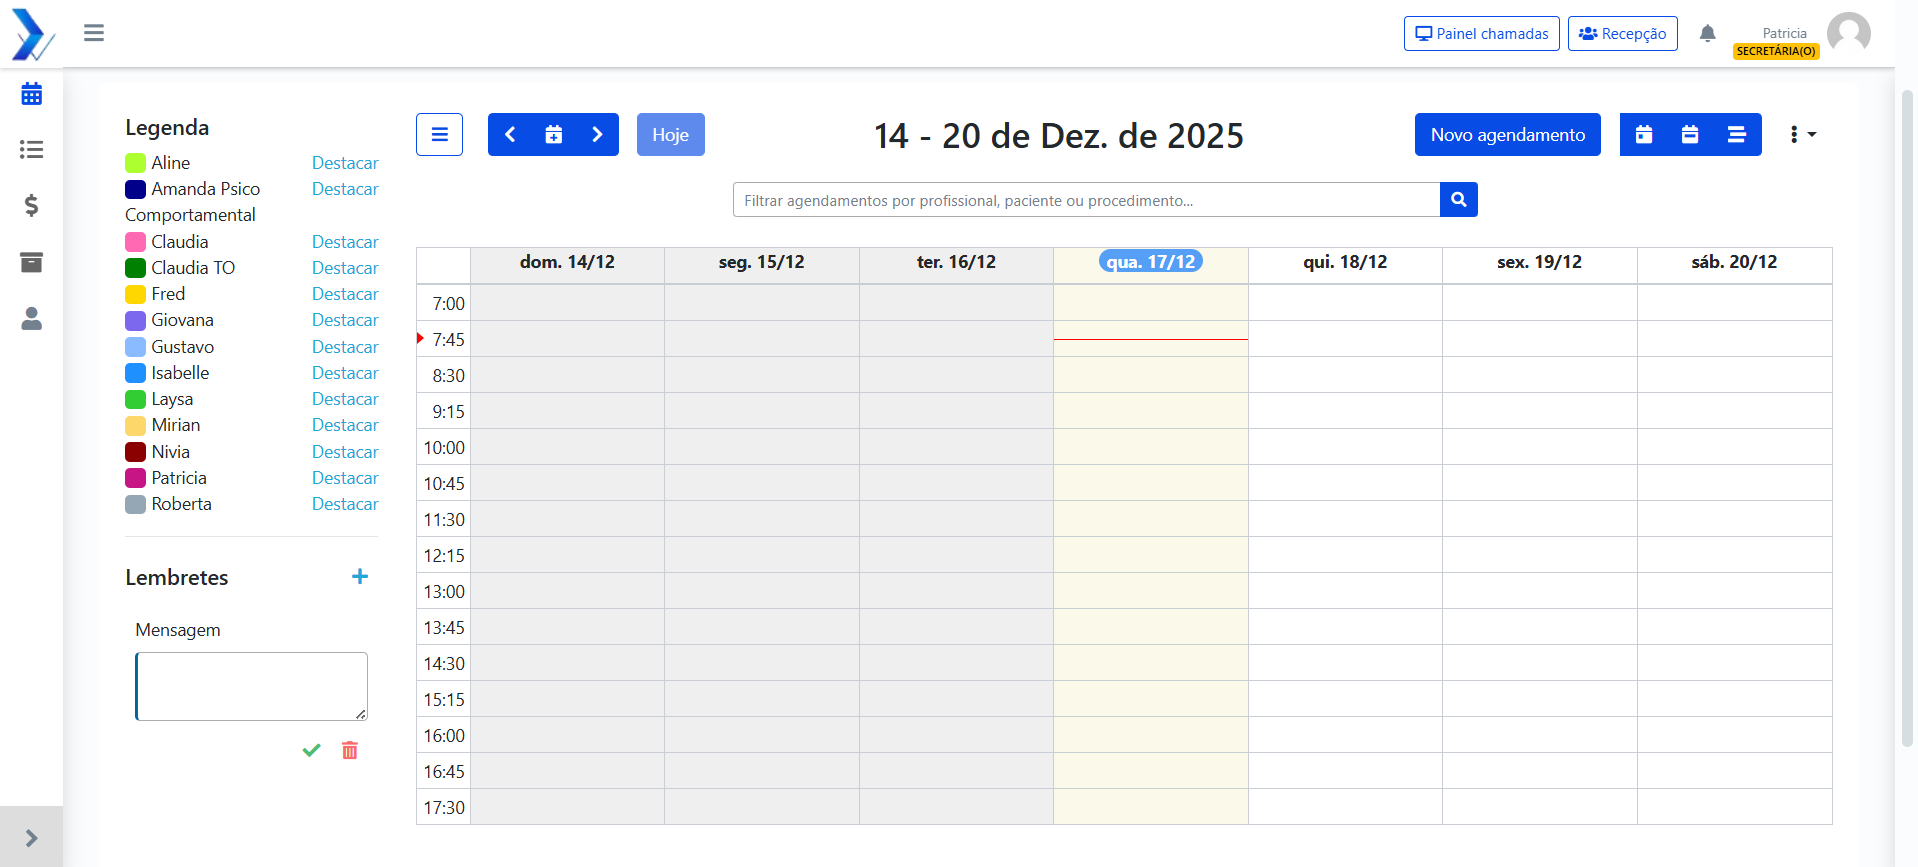Confirm reminder with the green checkmark

pyautogui.click(x=311, y=750)
